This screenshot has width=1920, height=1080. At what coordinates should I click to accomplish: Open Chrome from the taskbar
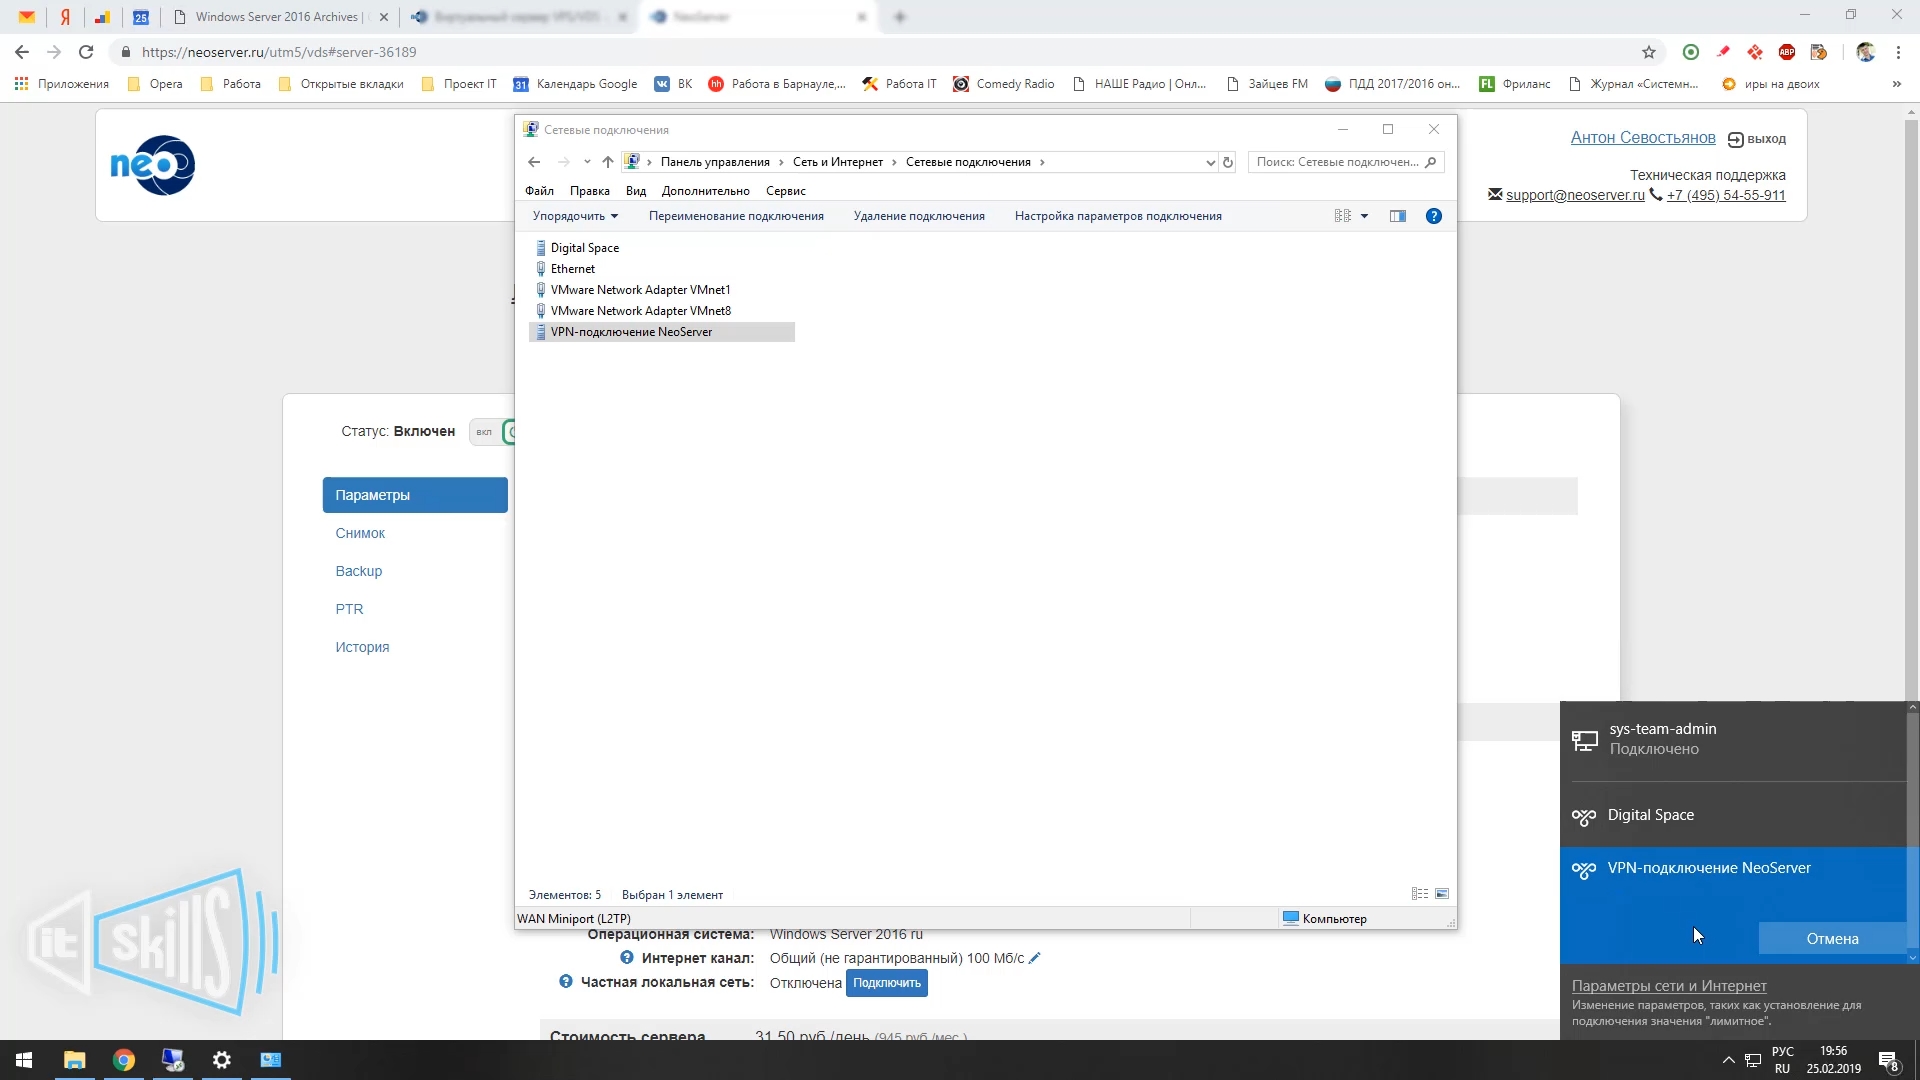pos(124,1060)
